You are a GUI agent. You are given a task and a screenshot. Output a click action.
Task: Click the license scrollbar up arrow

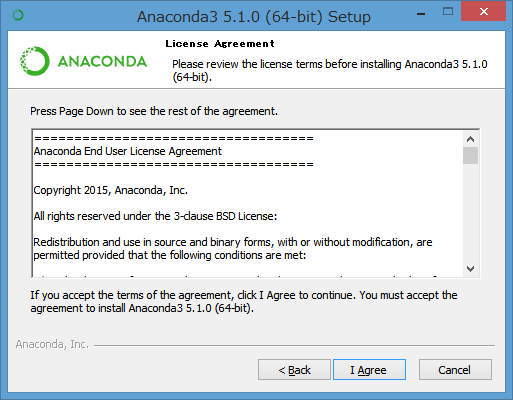470,139
